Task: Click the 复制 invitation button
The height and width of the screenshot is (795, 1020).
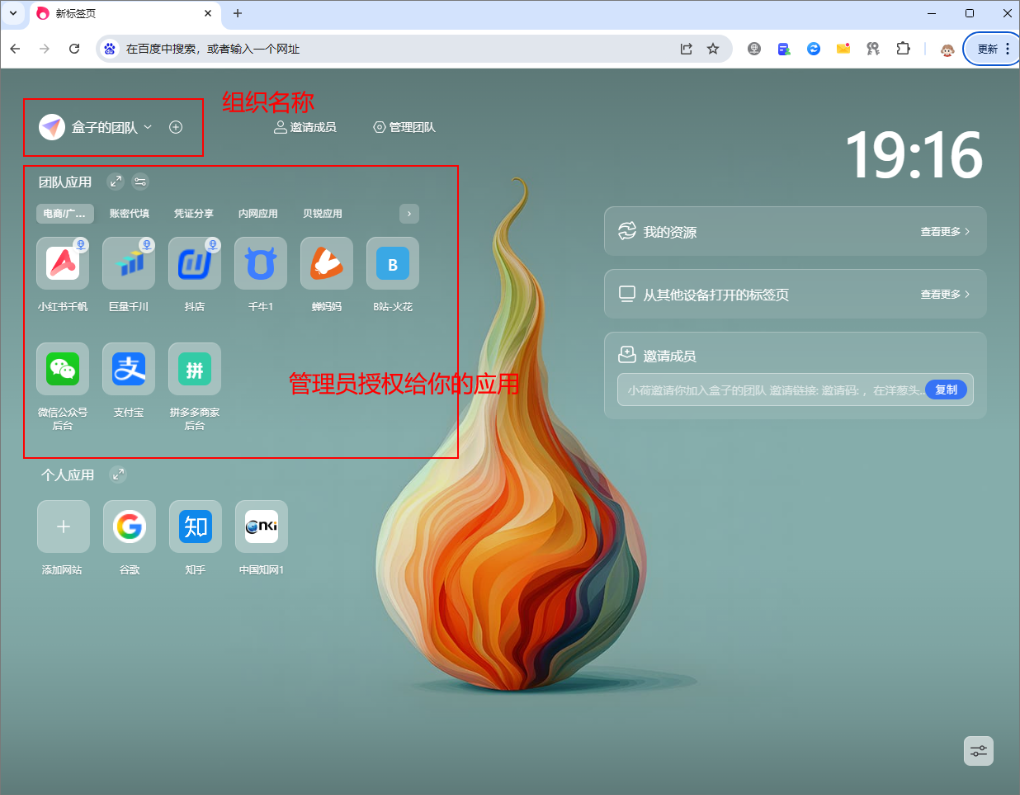Action: pos(945,390)
